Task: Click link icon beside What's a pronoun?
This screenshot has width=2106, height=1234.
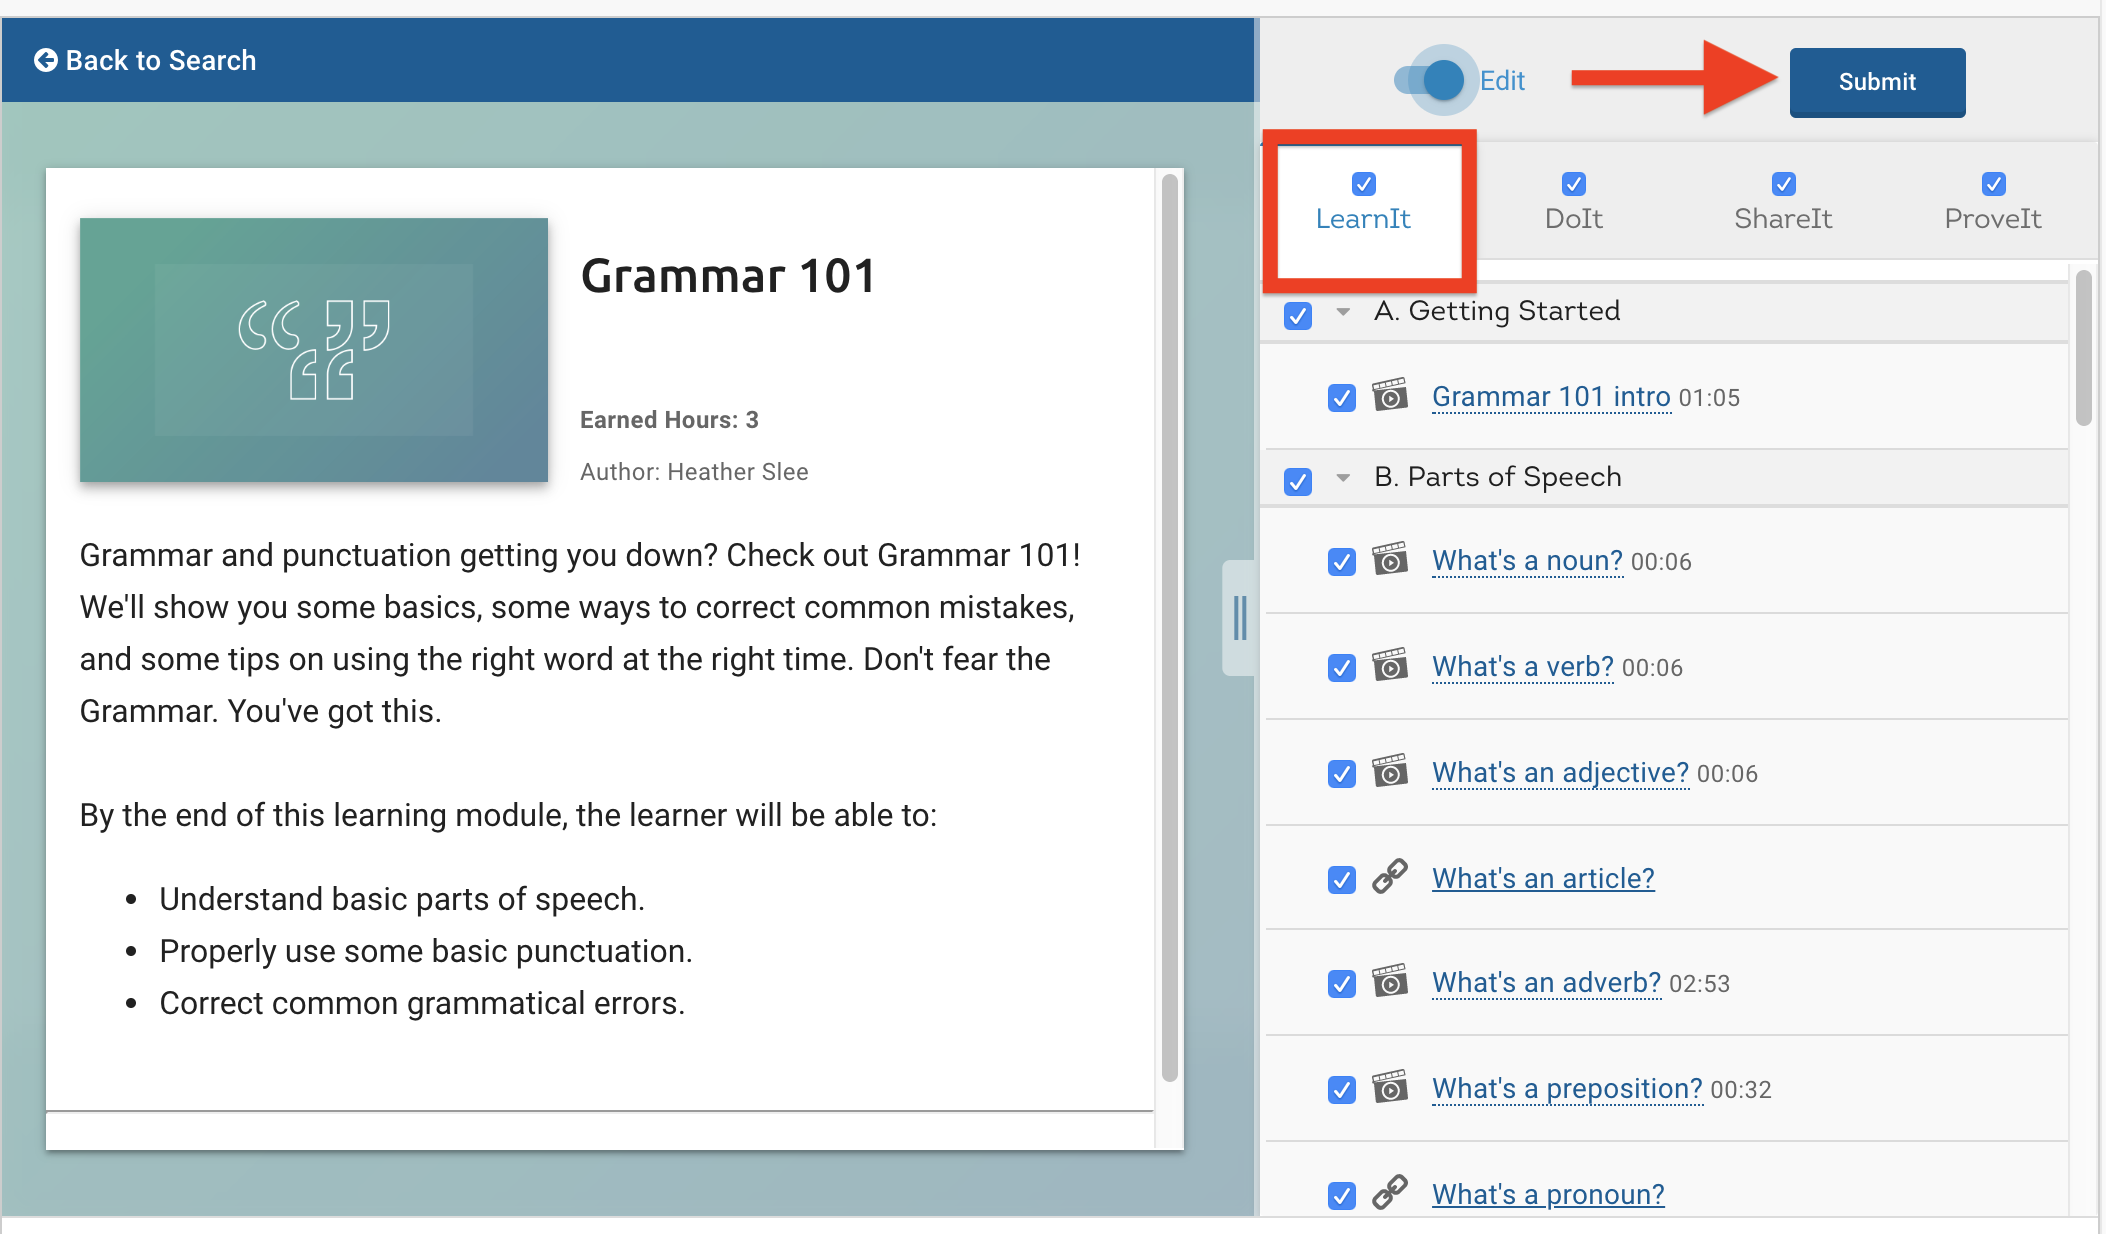Action: tap(1389, 1193)
